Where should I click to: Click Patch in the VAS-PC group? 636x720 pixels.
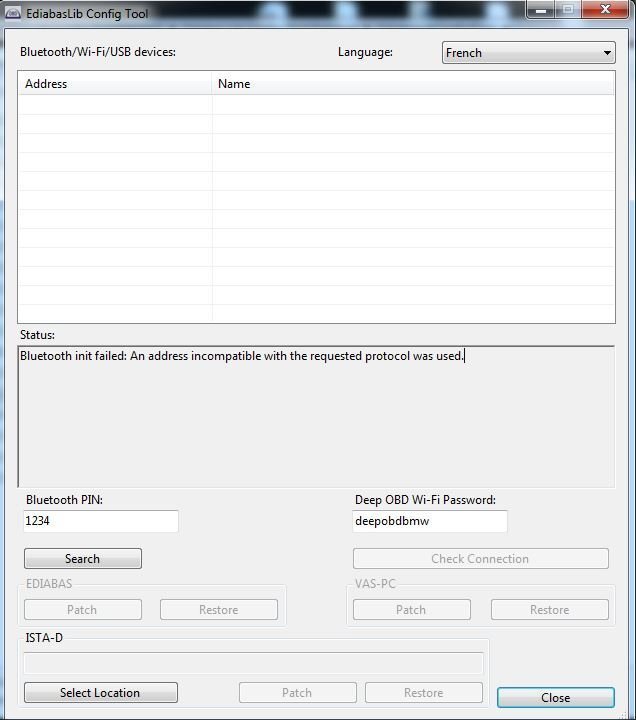[411, 610]
